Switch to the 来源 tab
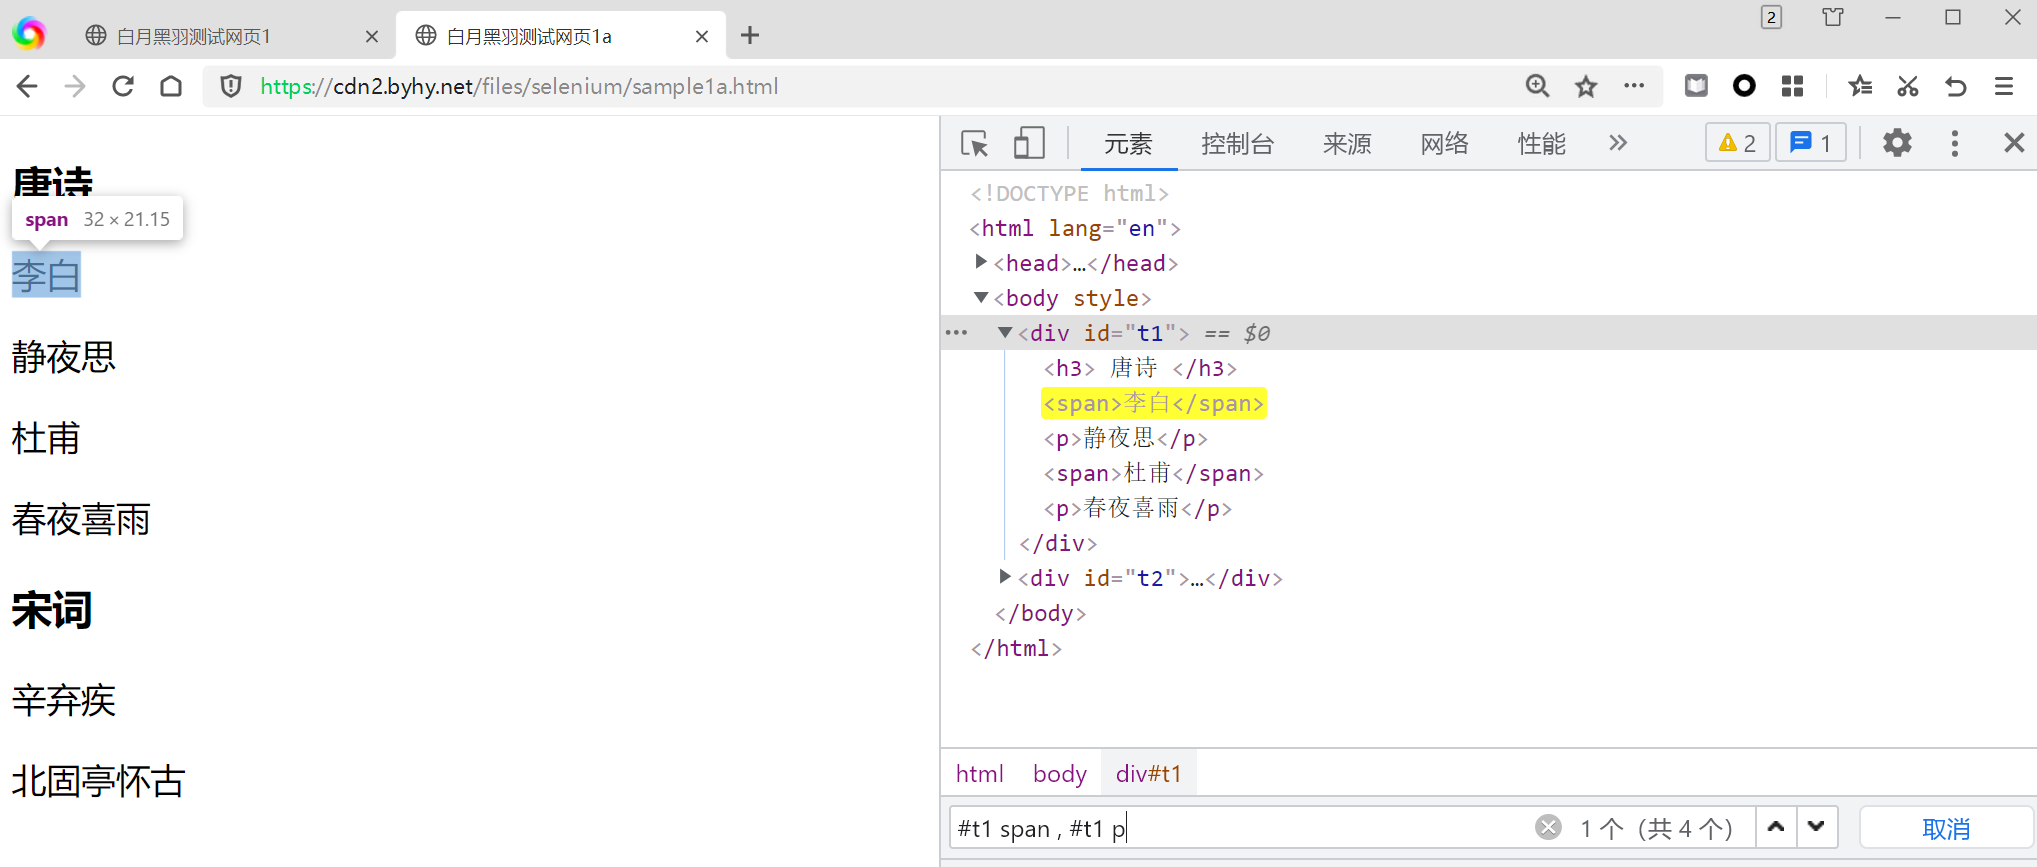2037x867 pixels. 1347,144
